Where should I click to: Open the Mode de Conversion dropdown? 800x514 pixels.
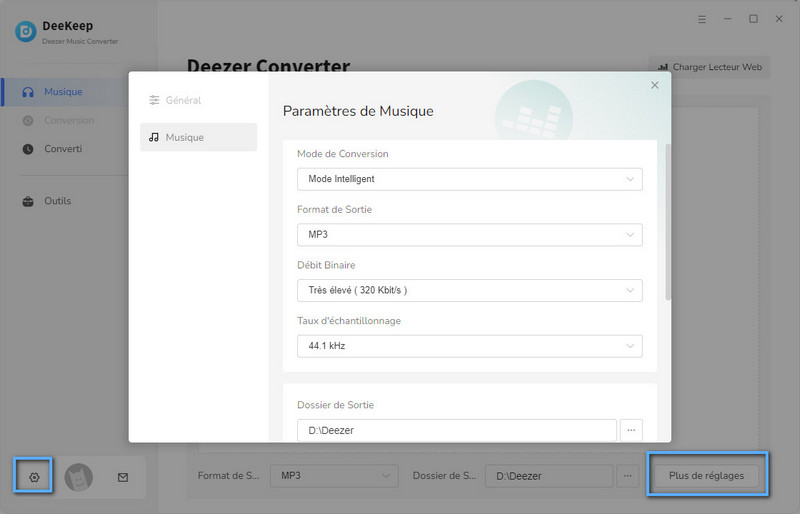(x=469, y=179)
